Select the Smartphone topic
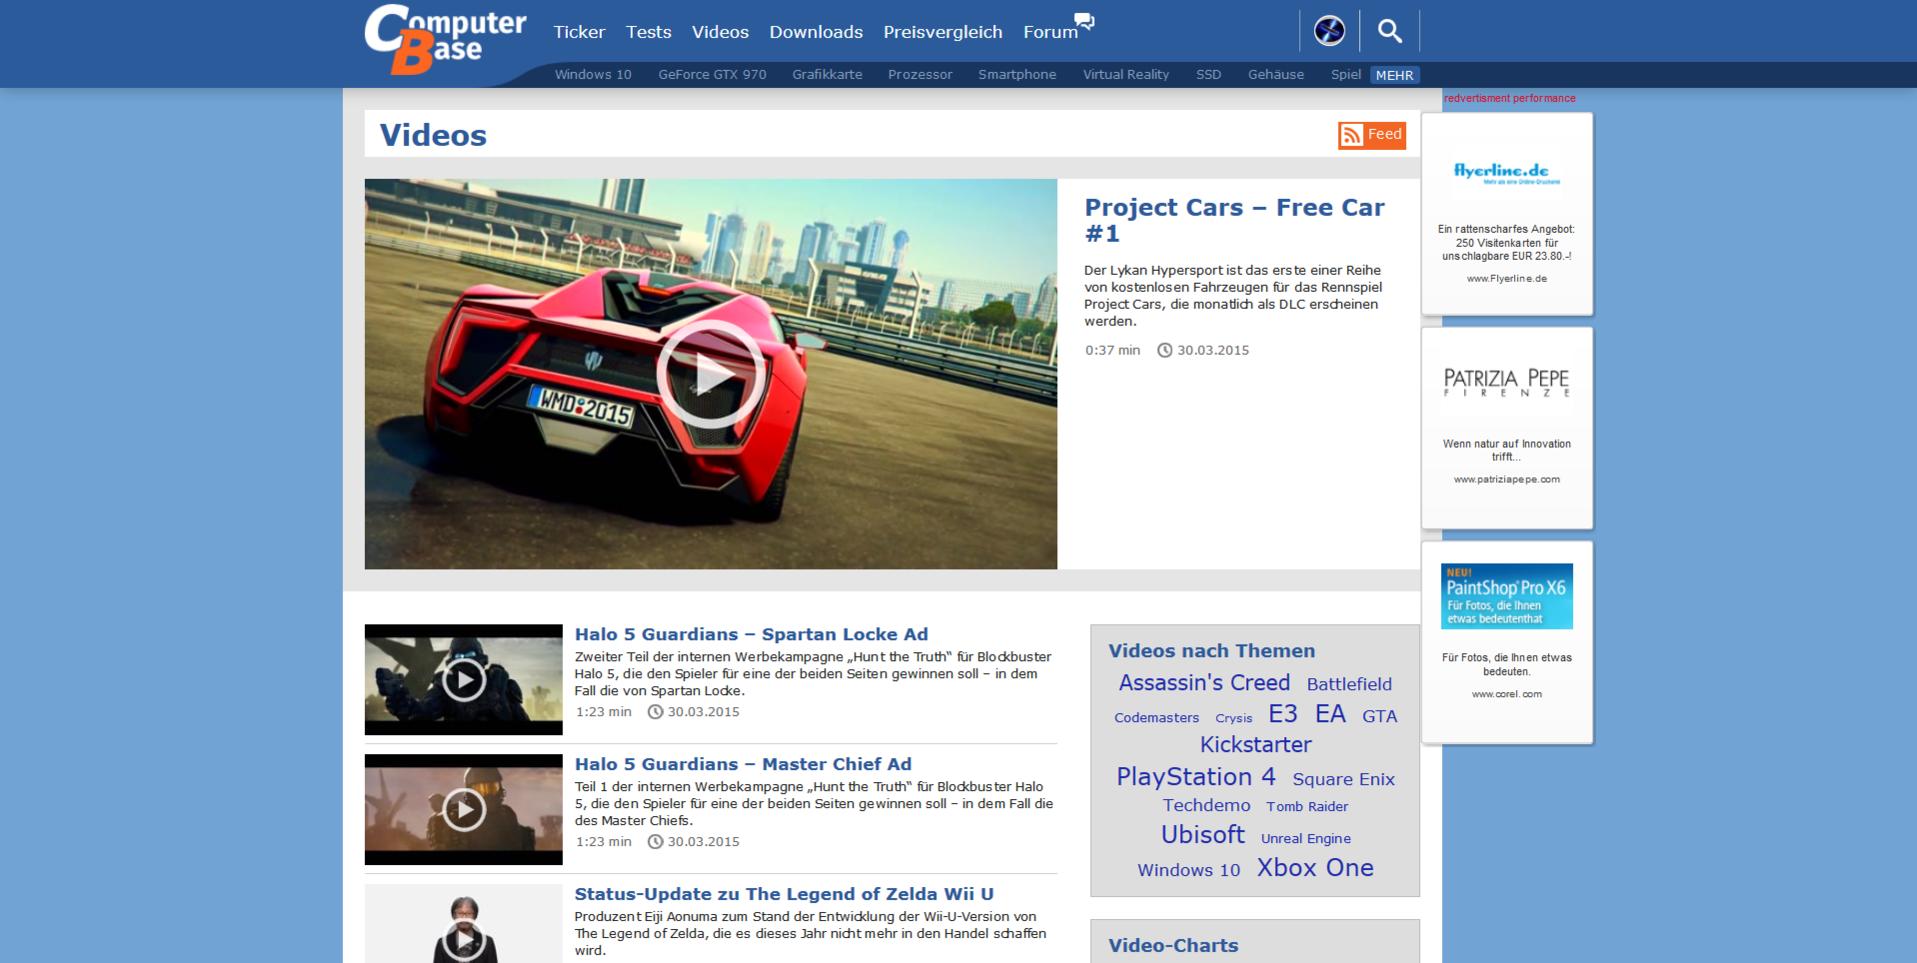This screenshot has height=963, width=1917. pos(1017,75)
